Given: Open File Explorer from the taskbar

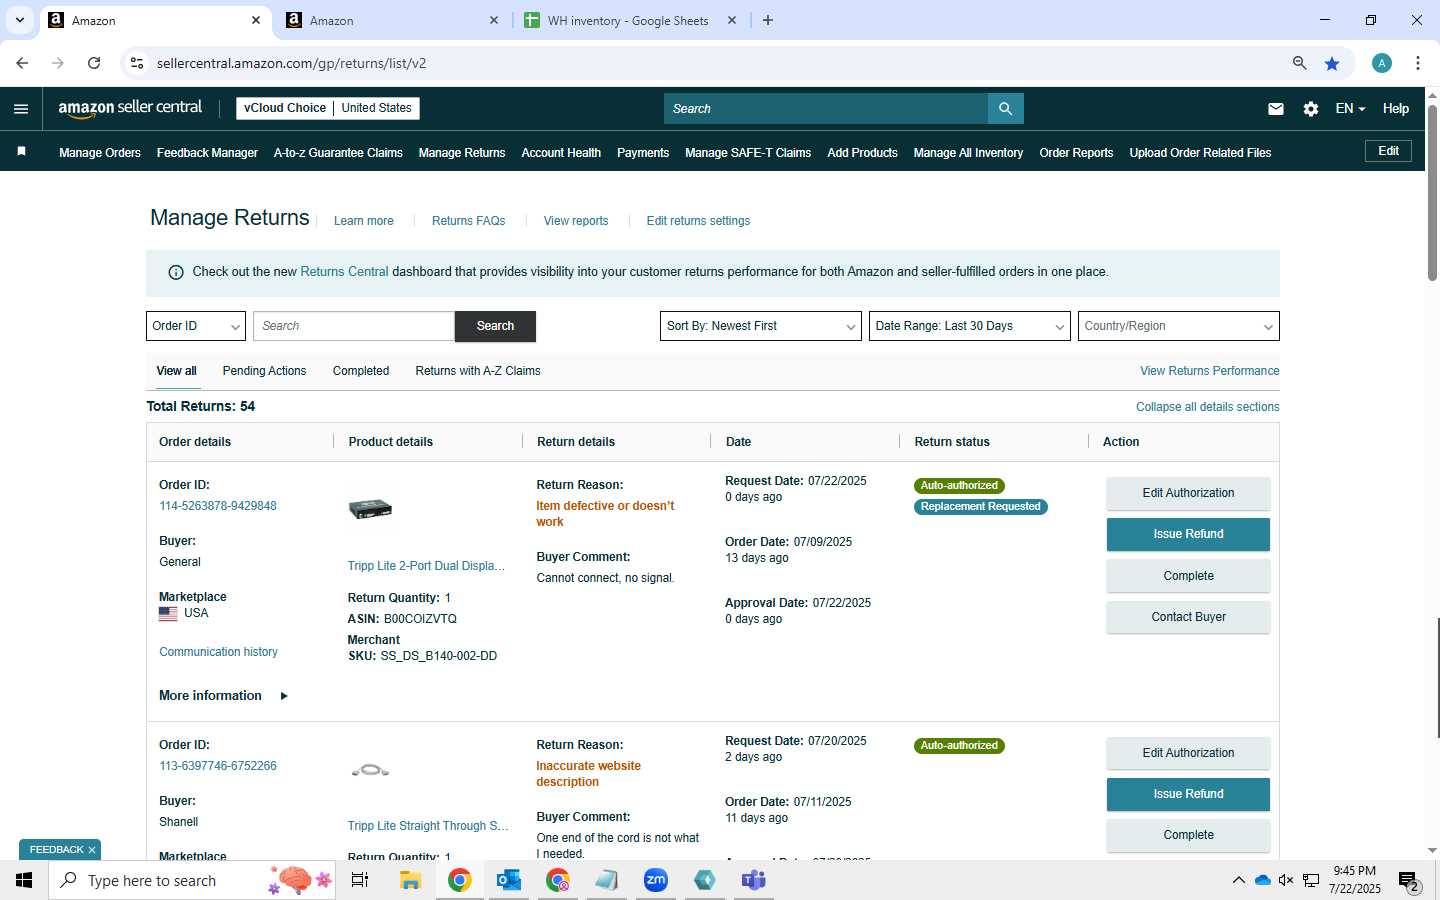Looking at the screenshot, I should 410,880.
